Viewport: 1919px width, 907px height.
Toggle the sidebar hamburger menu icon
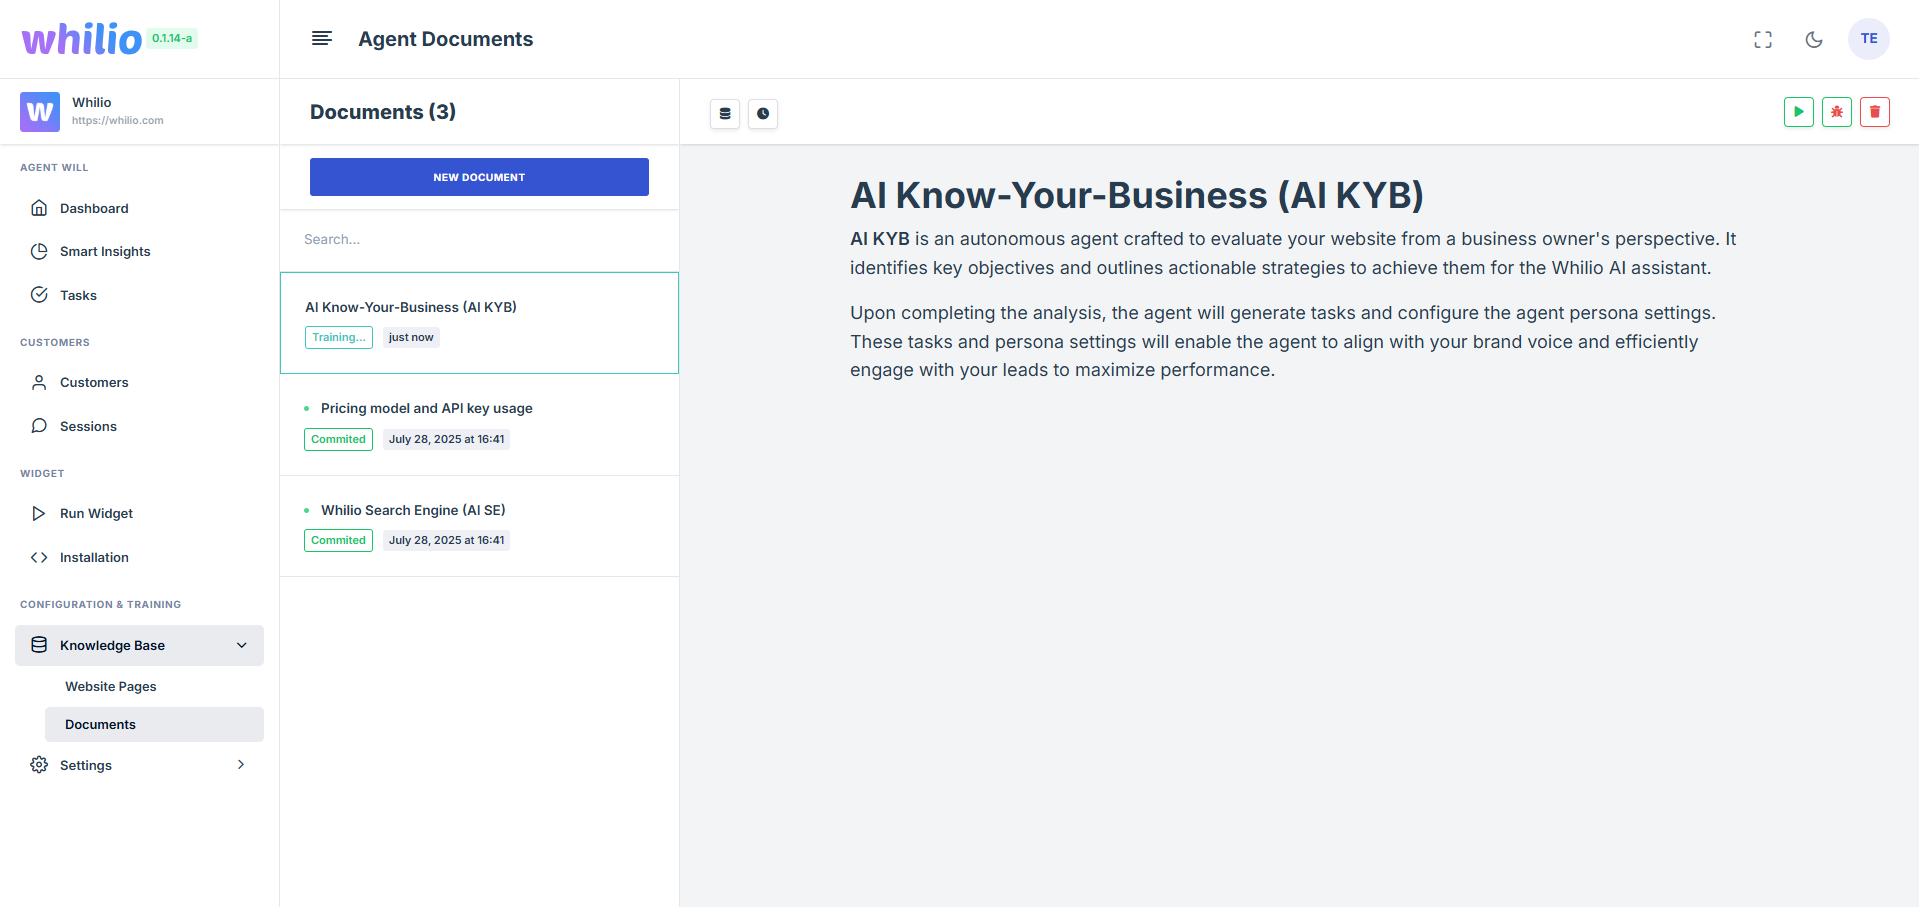point(321,39)
